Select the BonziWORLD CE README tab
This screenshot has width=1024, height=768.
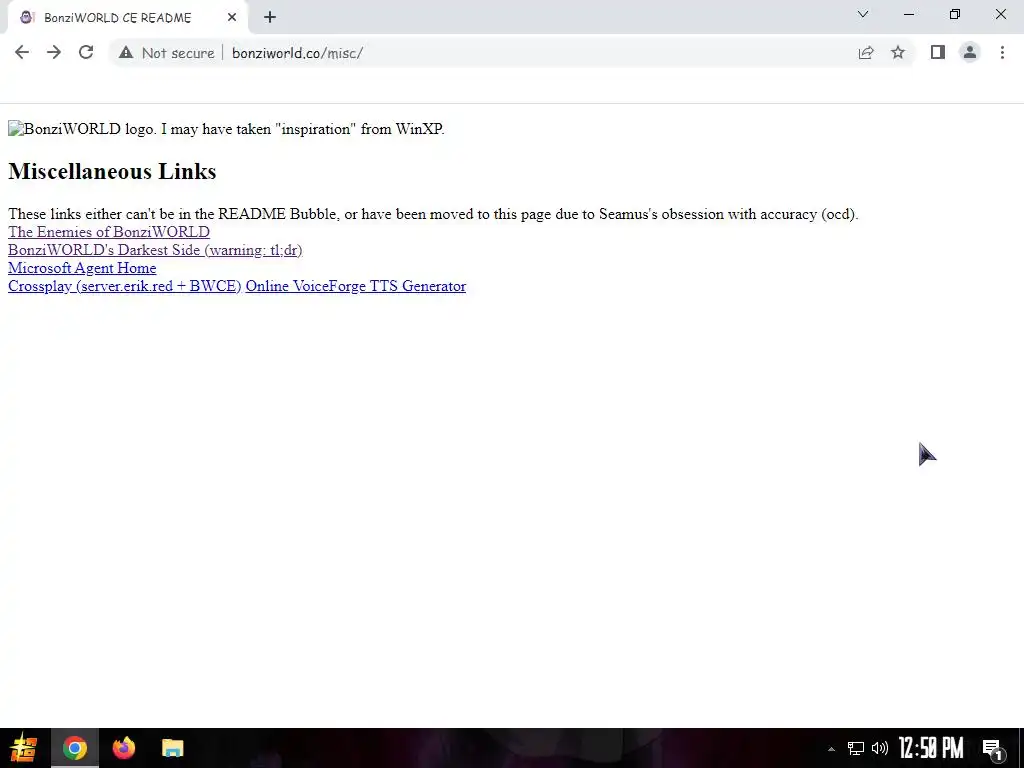[x=127, y=18]
